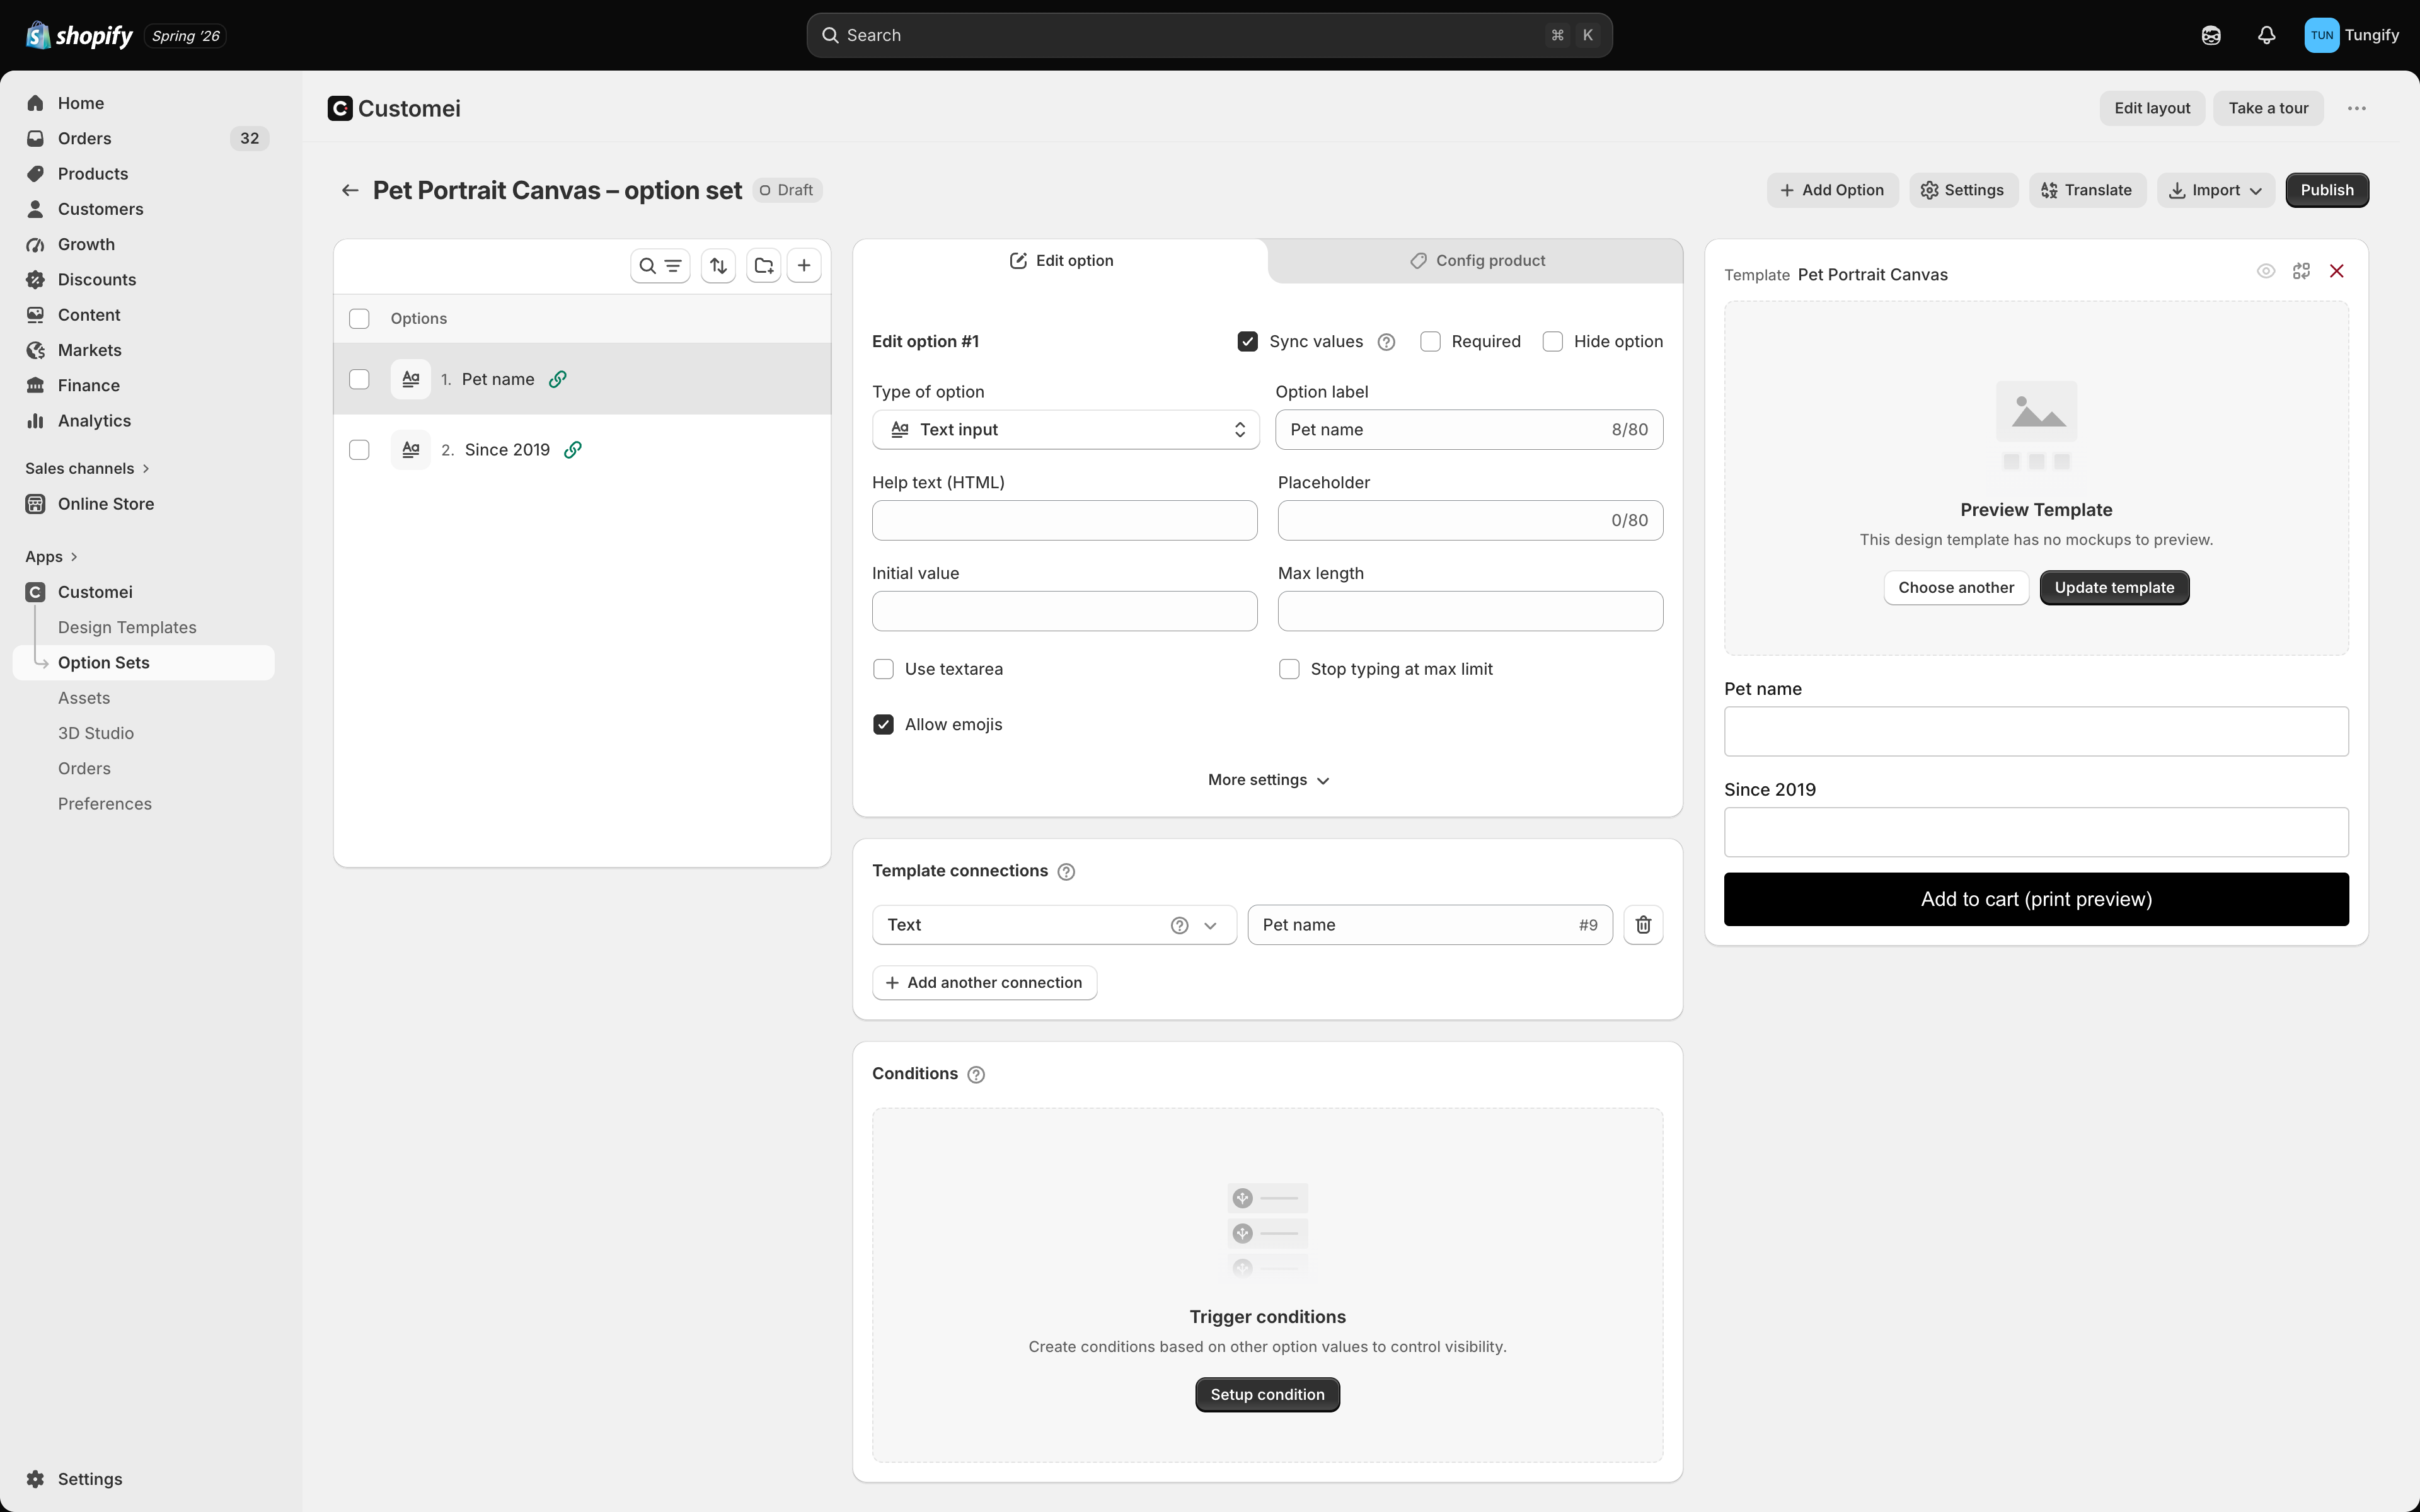Image resolution: width=2420 pixels, height=1512 pixels.
Task: Toggle the Allow emojis checkbox
Action: (x=883, y=725)
